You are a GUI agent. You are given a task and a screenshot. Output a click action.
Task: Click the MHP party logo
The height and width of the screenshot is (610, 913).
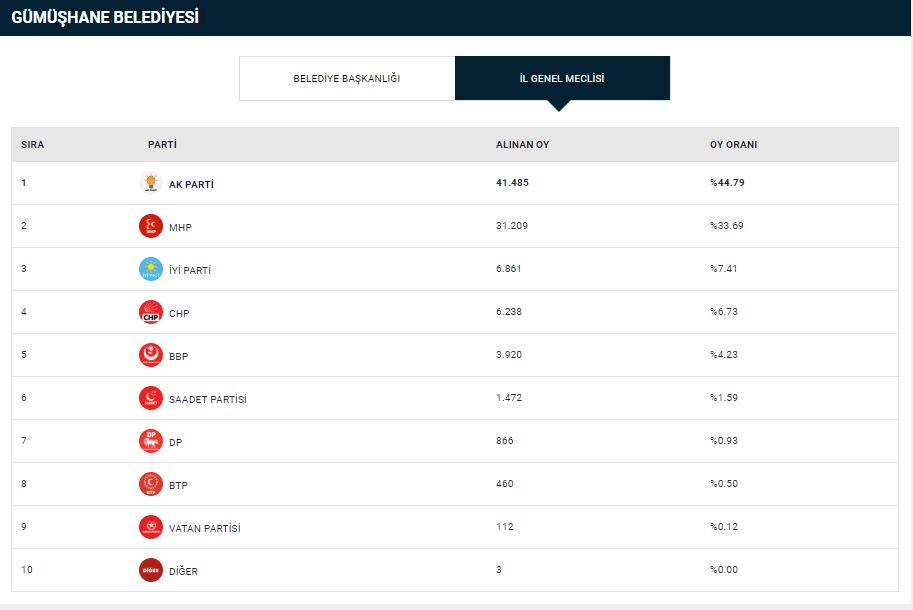pos(151,226)
